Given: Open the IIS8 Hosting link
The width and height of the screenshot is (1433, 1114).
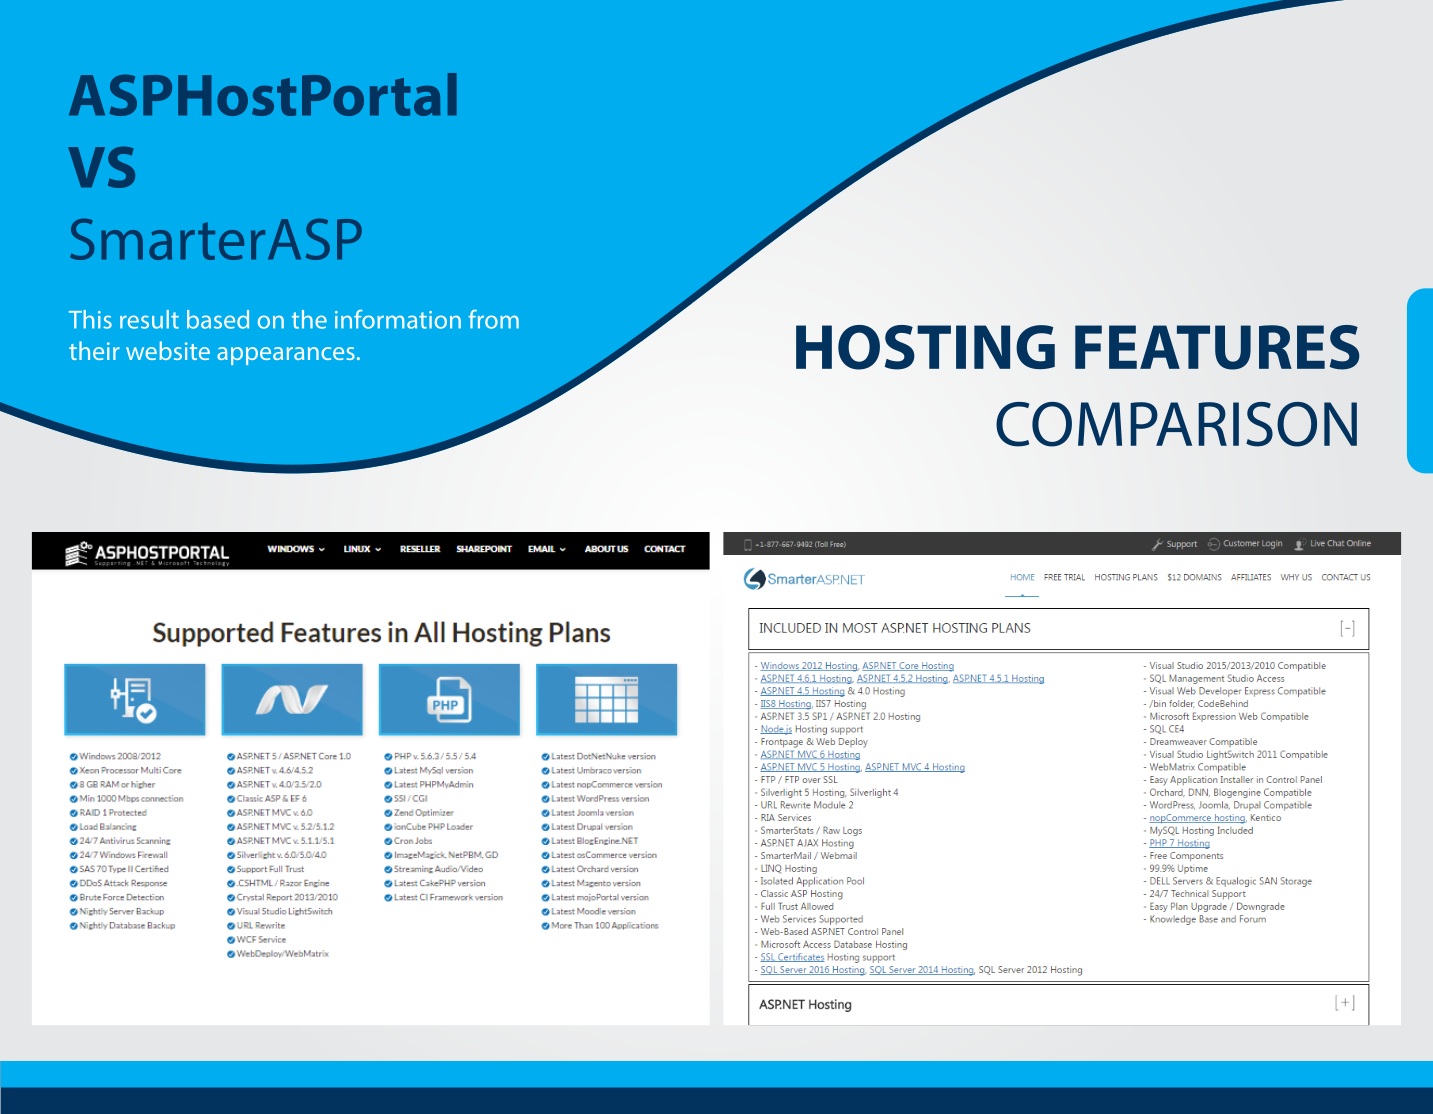Looking at the screenshot, I should coord(786,704).
